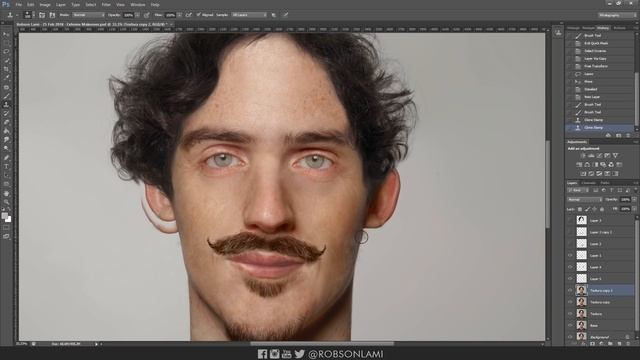
Task: Open the Opacity slider arrow in options bar
Action: [137, 15]
